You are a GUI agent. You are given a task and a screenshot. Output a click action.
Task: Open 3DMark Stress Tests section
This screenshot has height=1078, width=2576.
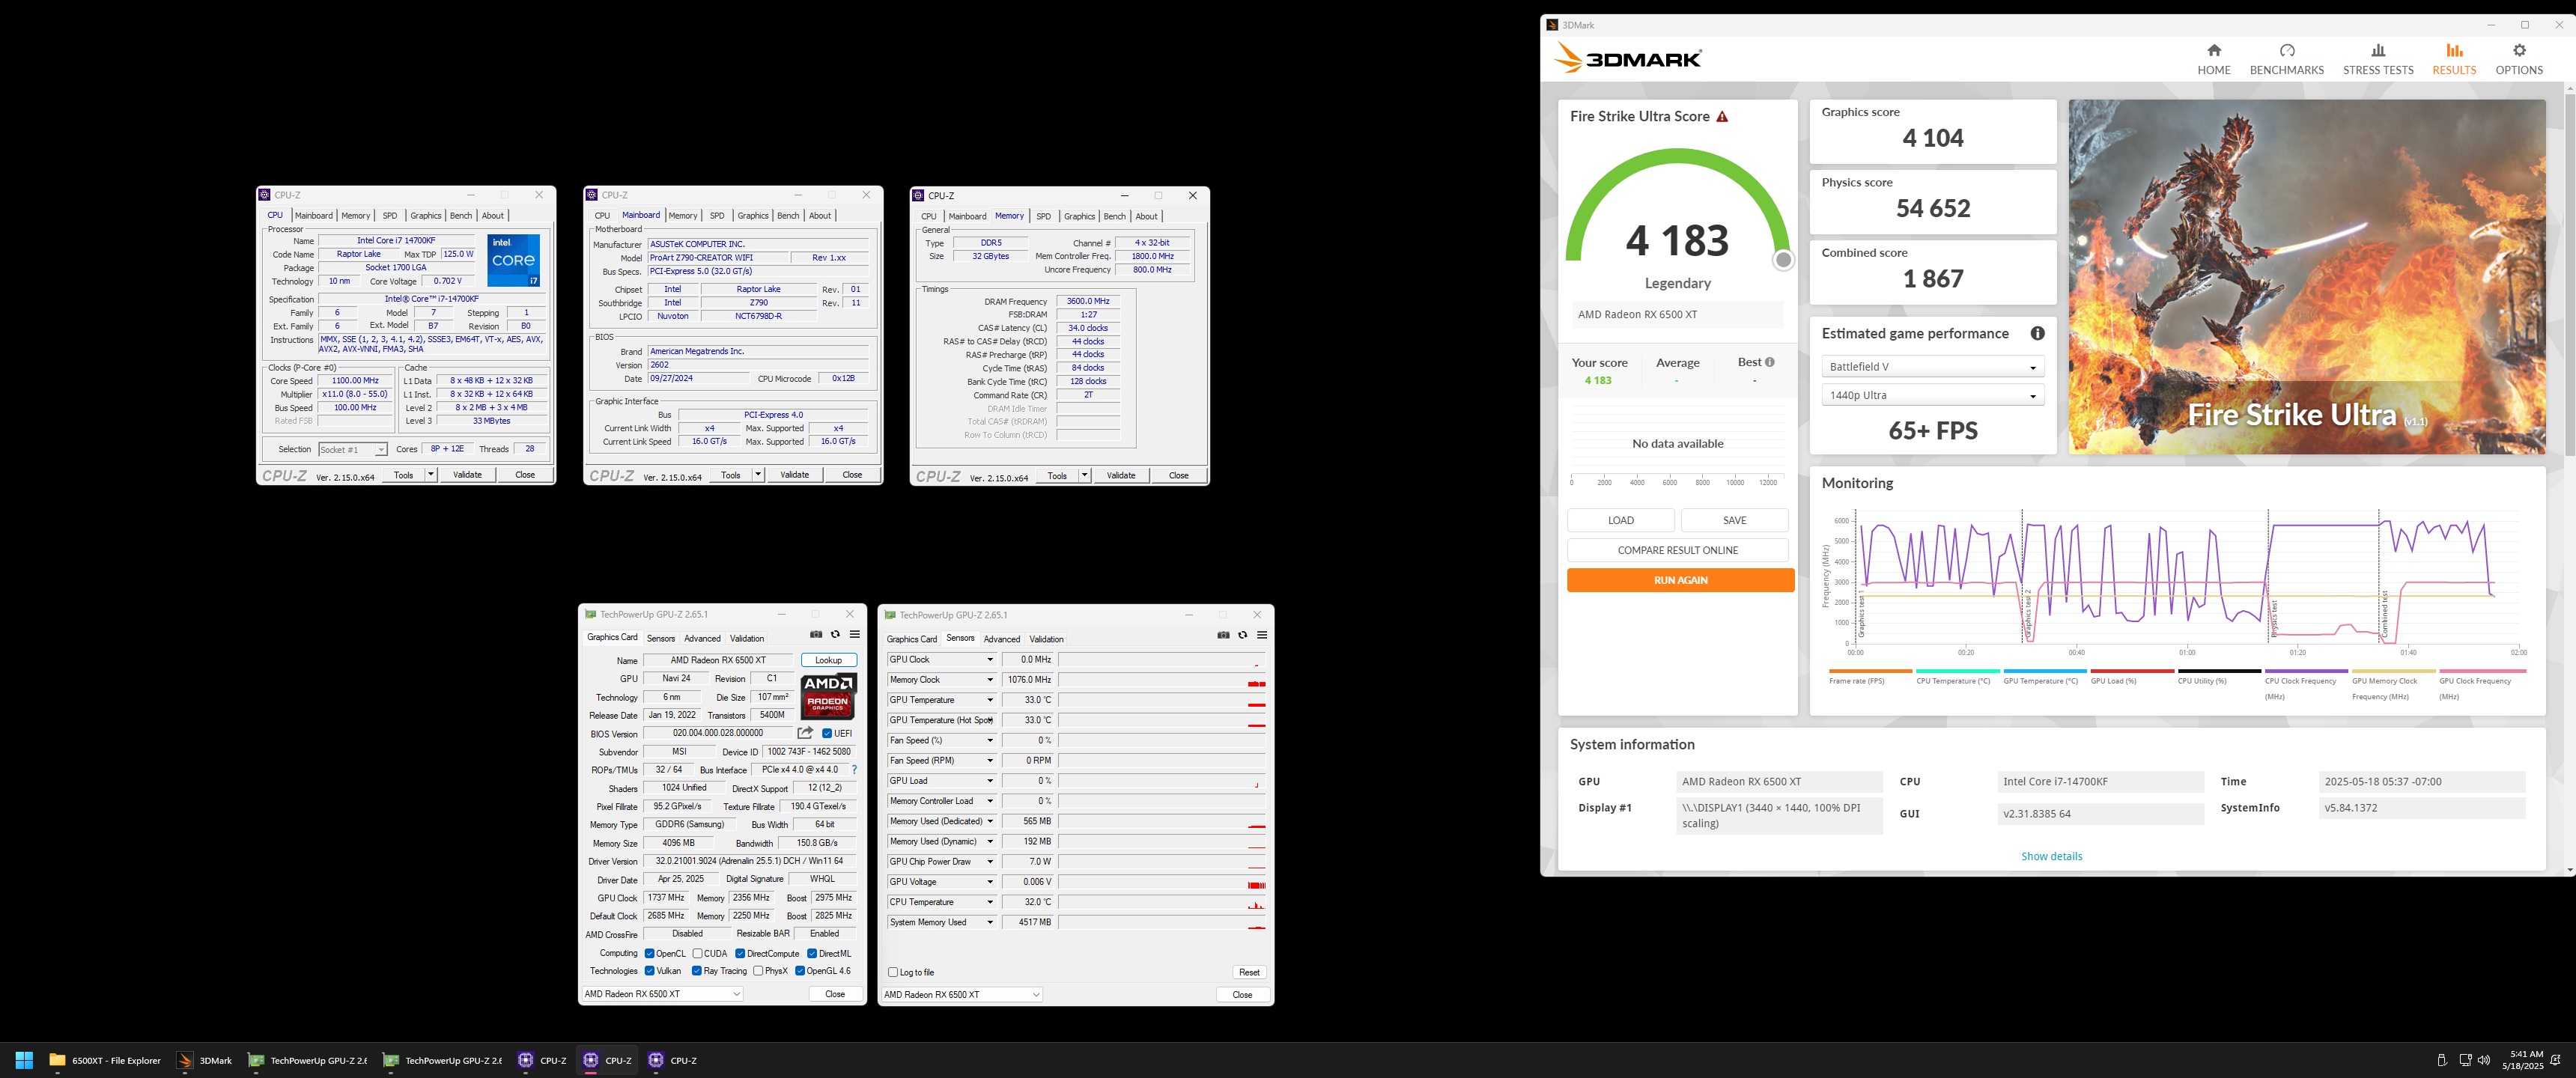(2378, 59)
